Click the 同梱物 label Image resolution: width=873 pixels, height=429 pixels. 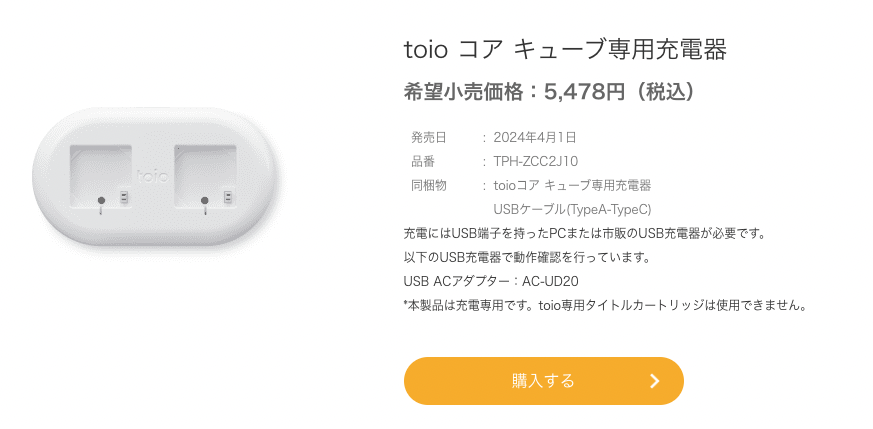(429, 185)
